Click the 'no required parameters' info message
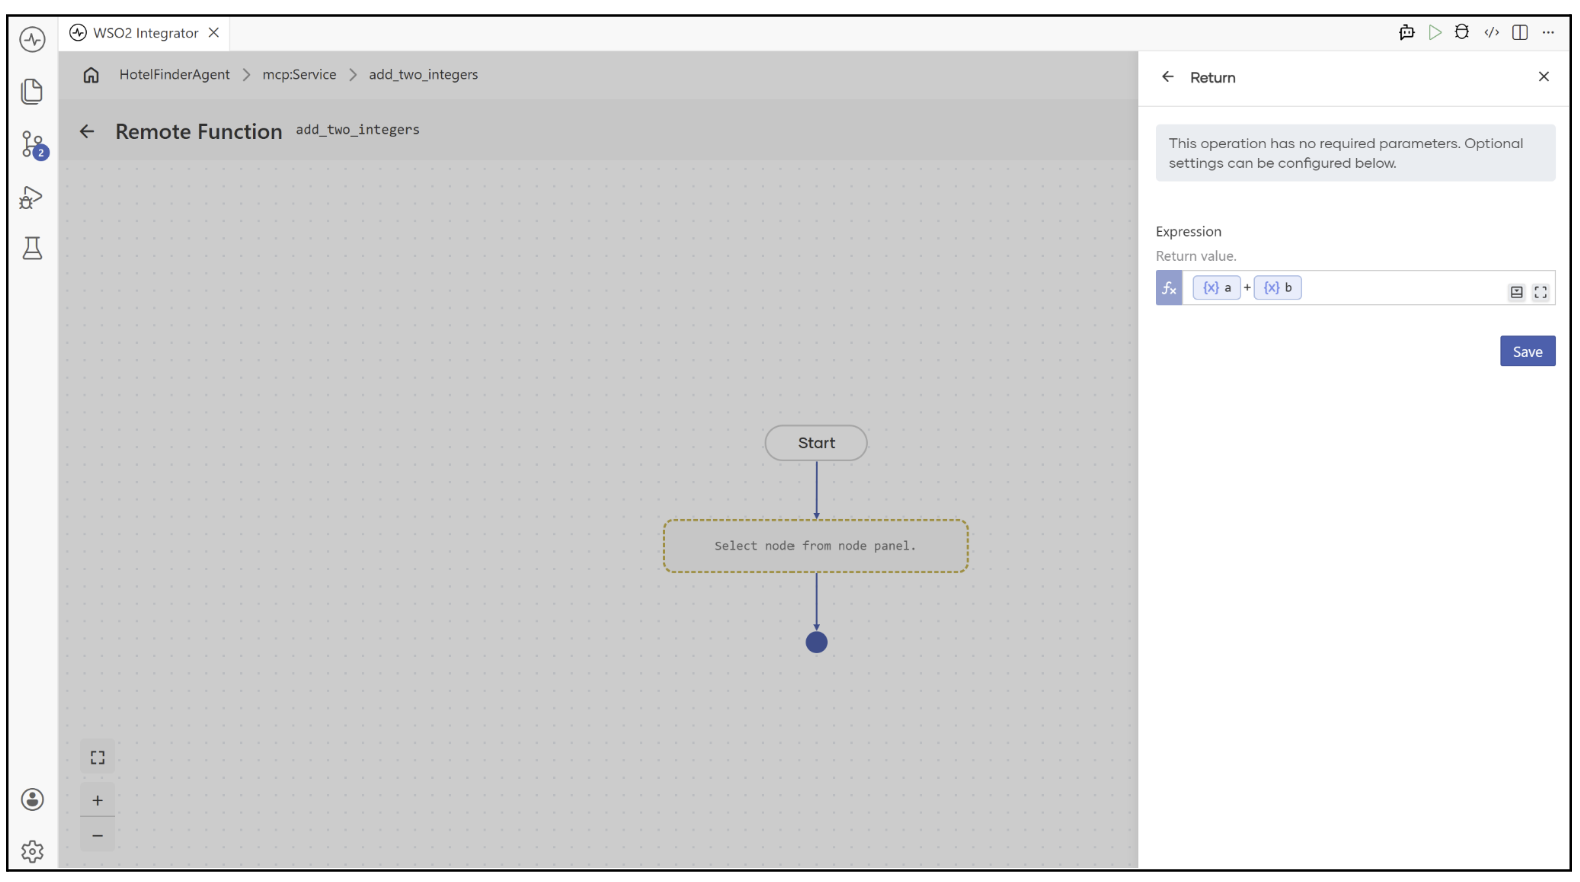Image resolution: width=1580 pixels, height=882 pixels. pyautogui.click(x=1356, y=153)
